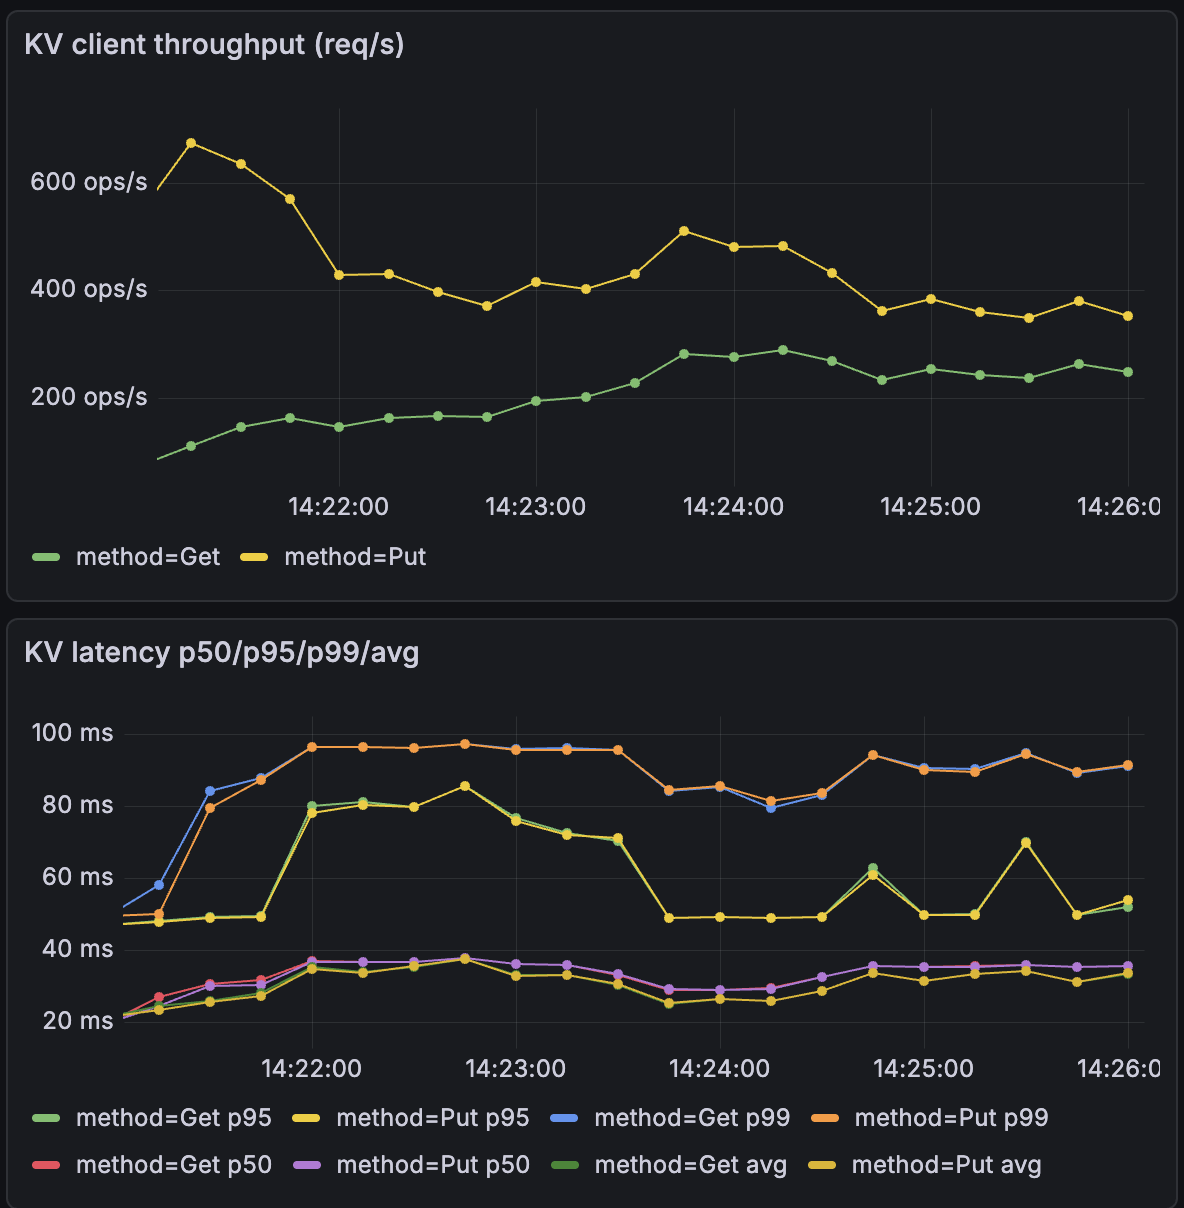1184x1208 pixels.
Task: Click the last Get throughput data point
Action: tap(1128, 372)
